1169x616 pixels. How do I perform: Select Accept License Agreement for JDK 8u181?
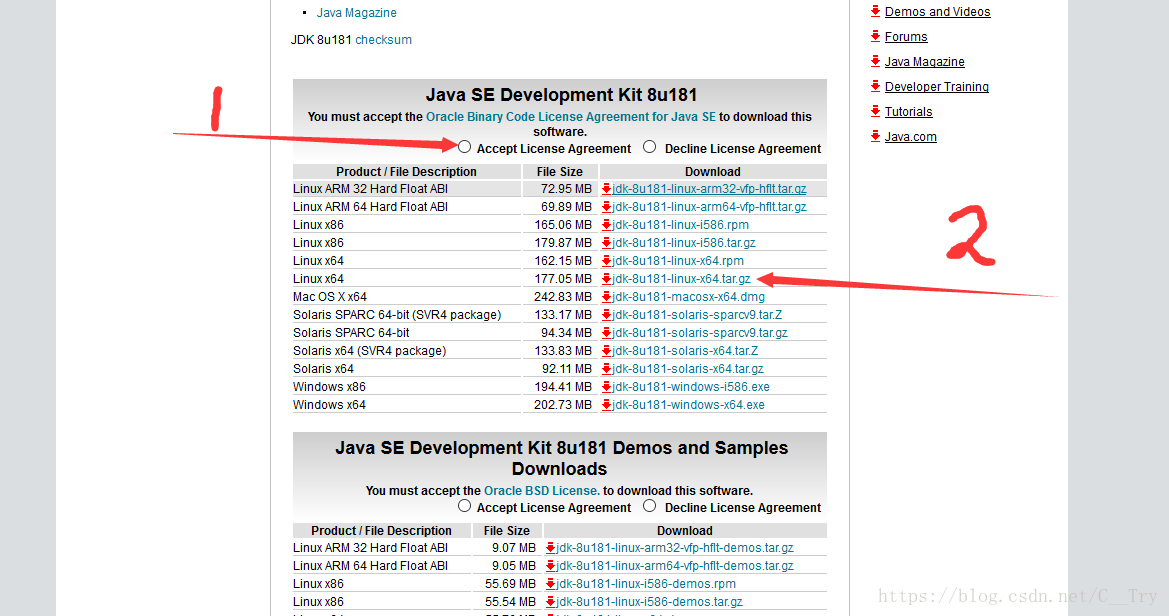coord(464,146)
